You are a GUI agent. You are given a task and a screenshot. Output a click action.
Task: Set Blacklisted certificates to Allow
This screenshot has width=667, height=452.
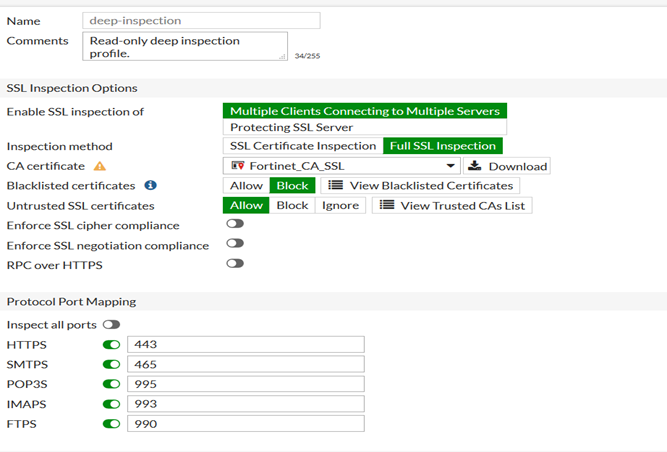(246, 185)
